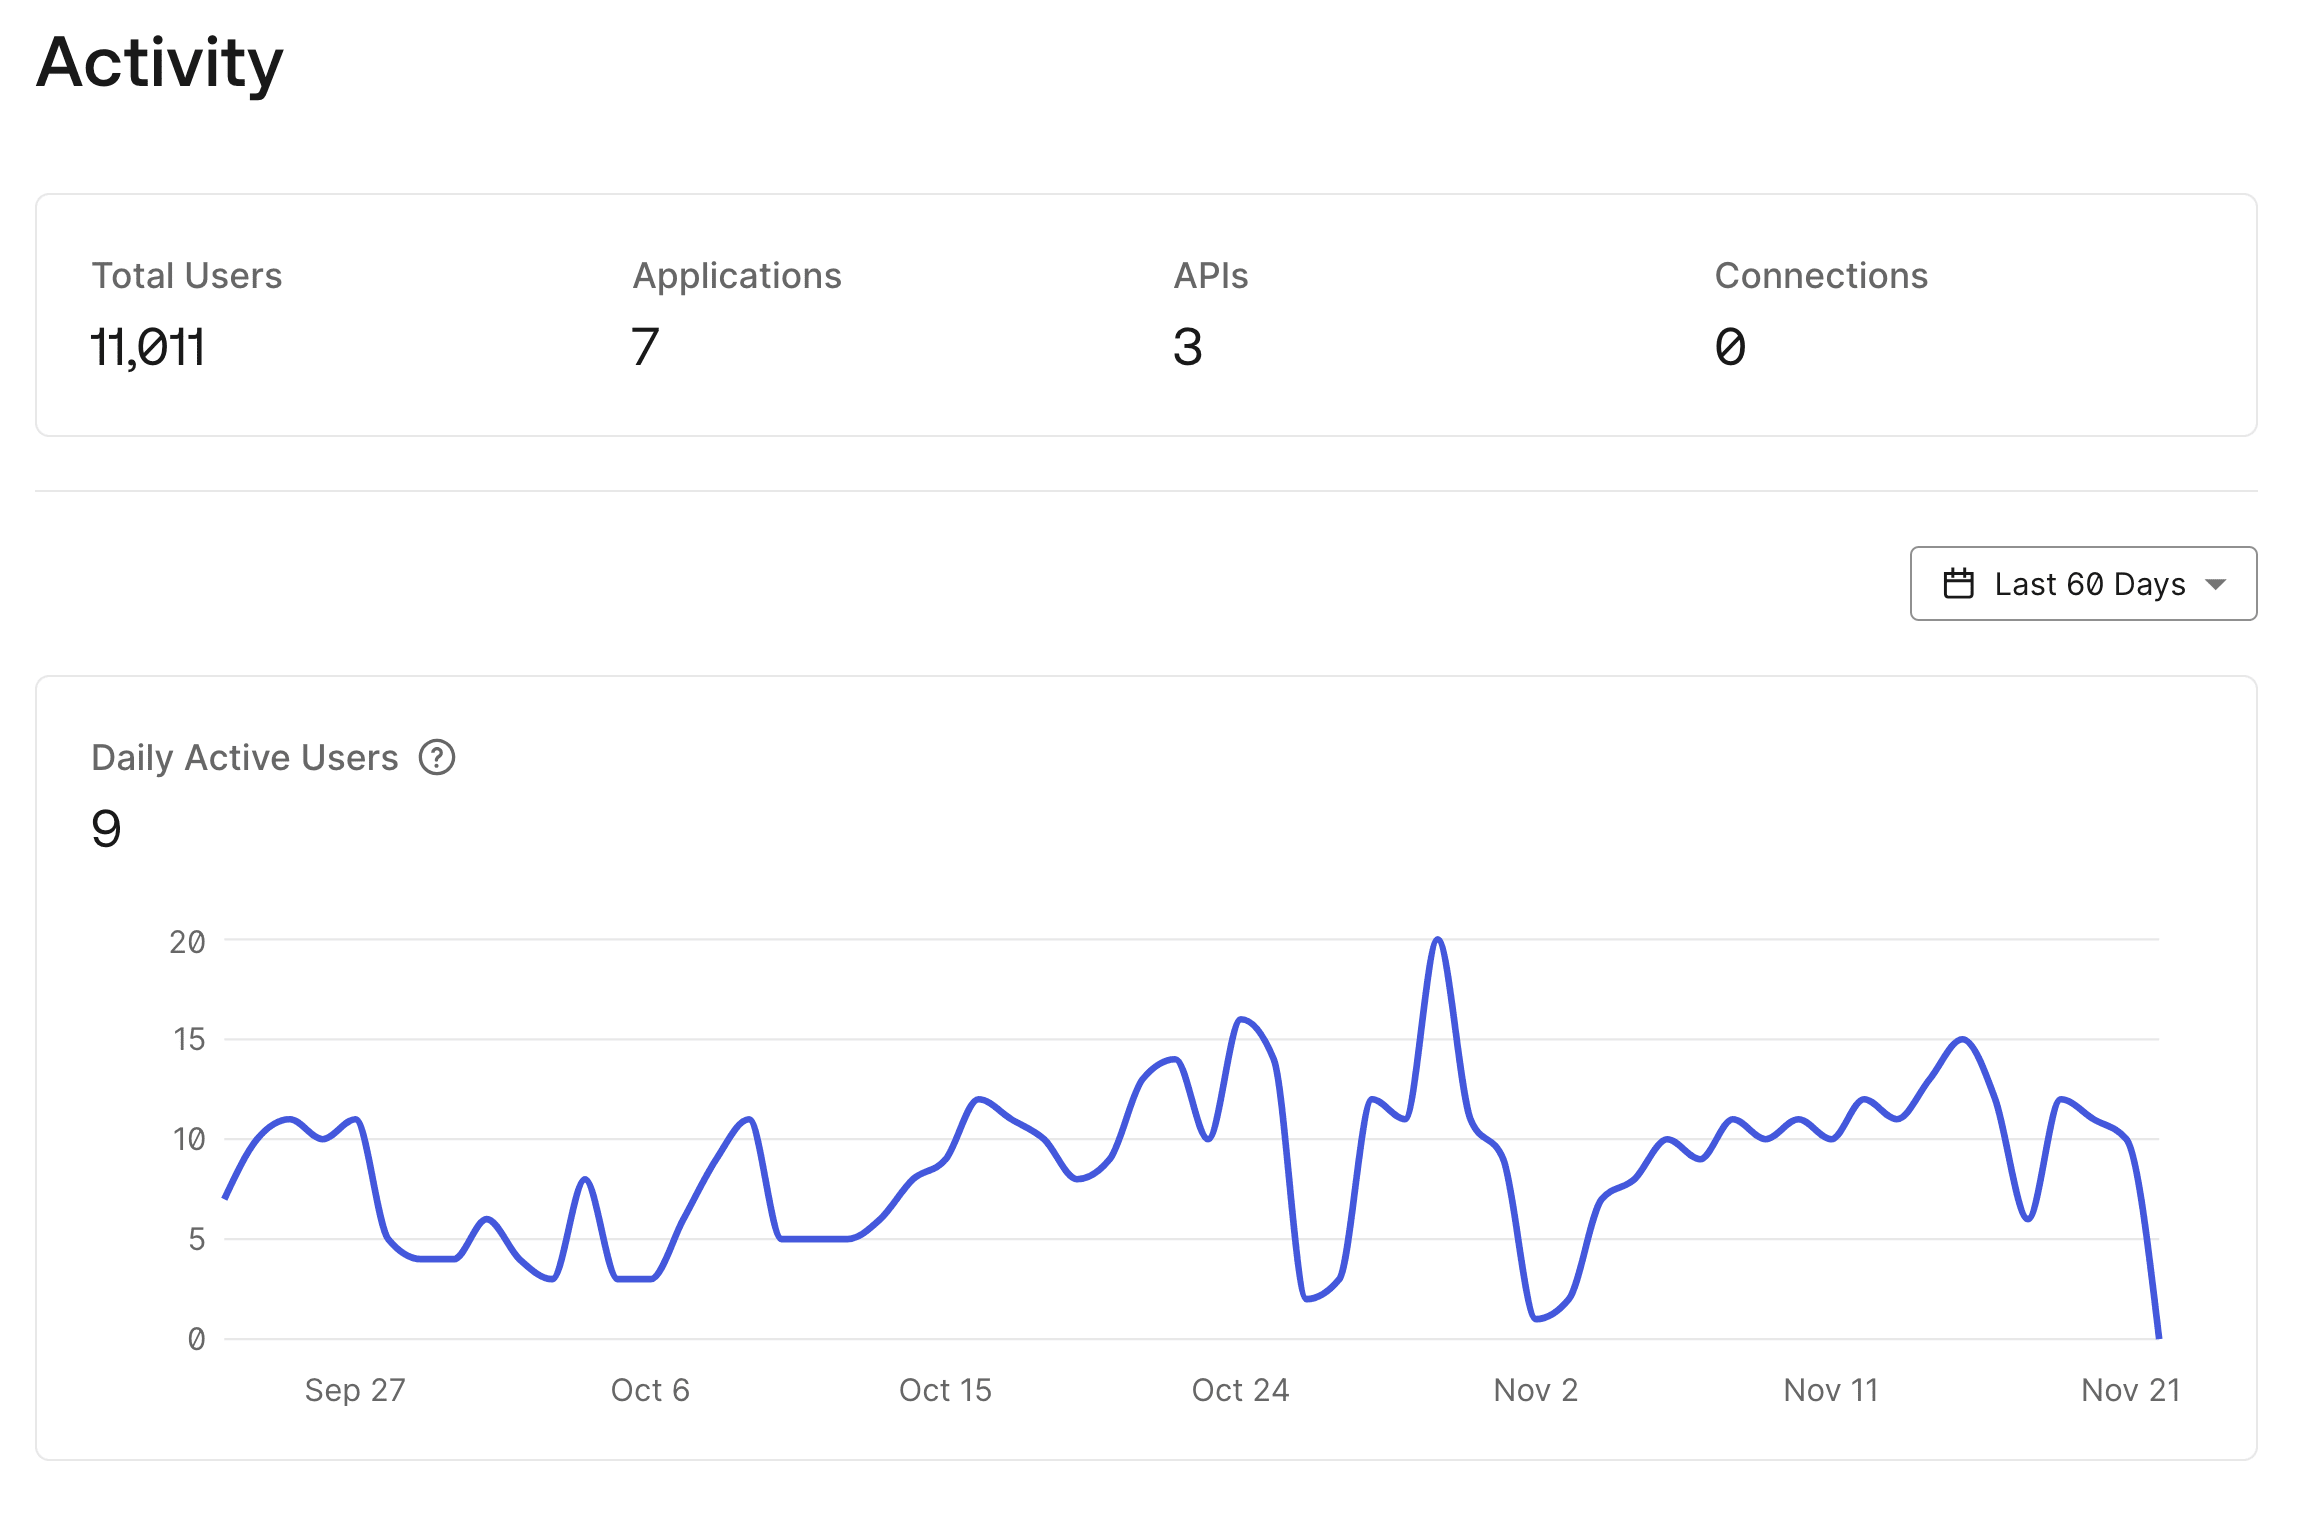Screen dimensions: 2298x1524
Task: Click the Applications label
Action: (x=737, y=276)
